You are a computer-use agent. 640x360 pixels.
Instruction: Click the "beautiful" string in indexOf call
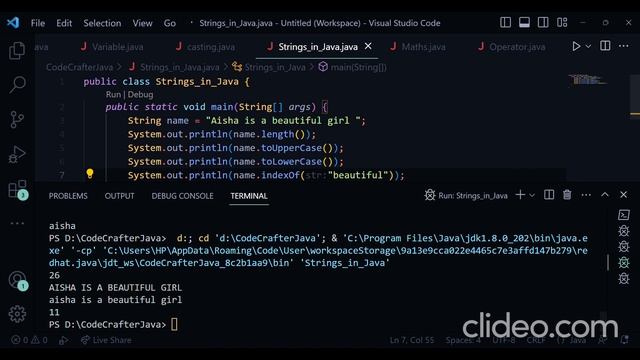click(x=358, y=175)
